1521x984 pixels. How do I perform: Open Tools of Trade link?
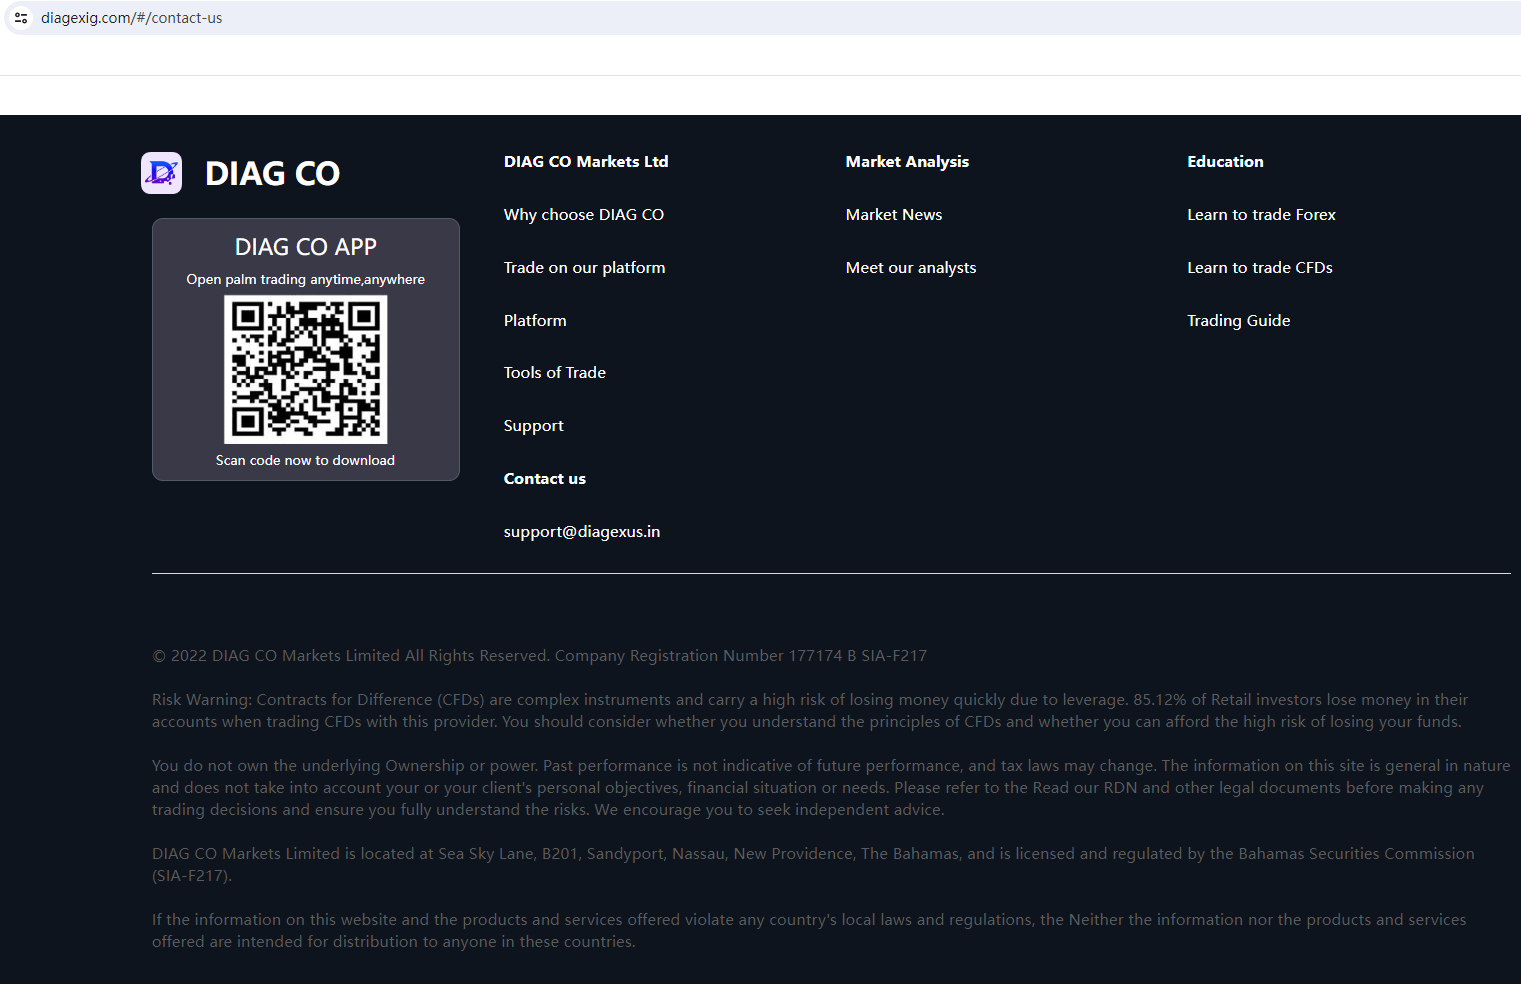(555, 373)
